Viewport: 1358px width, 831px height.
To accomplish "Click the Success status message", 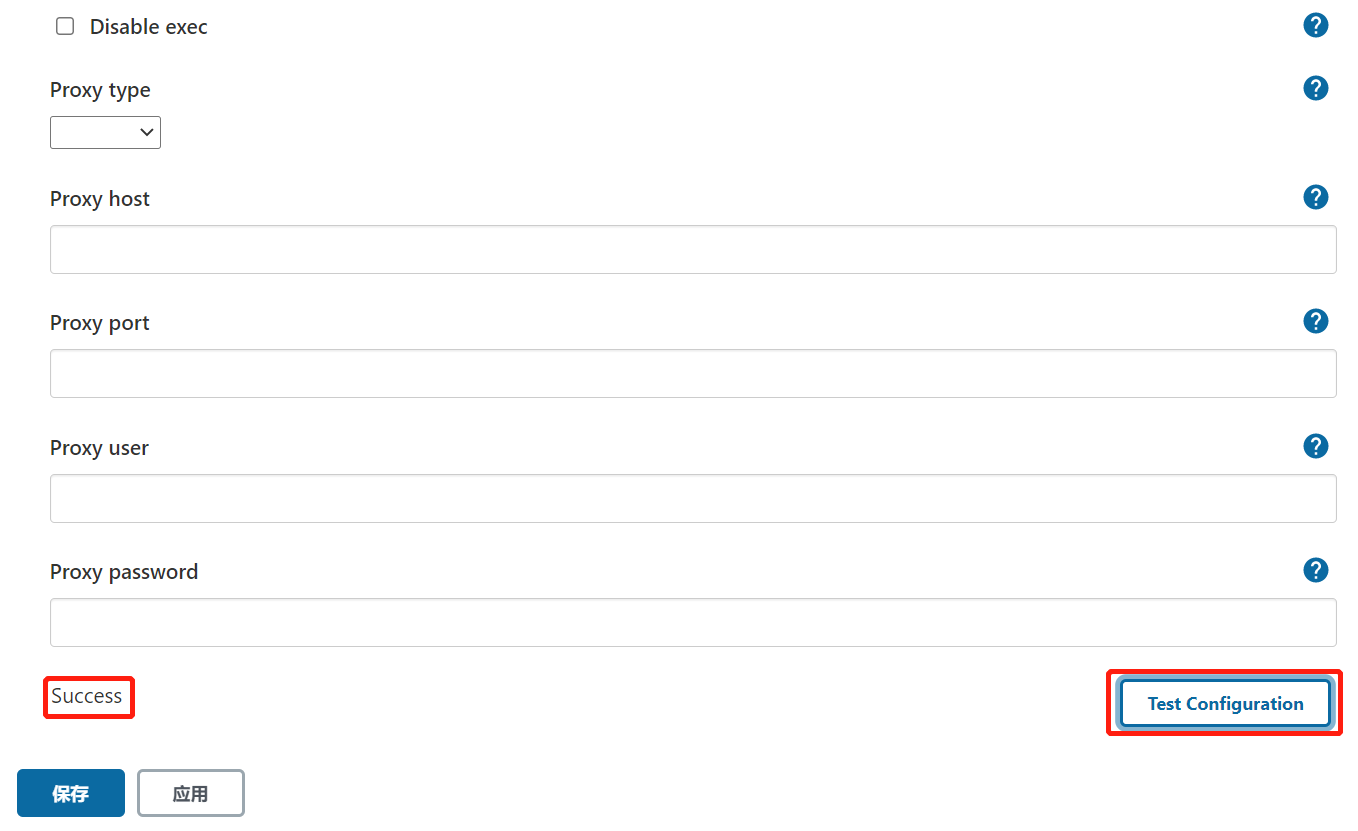I will tap(87, 696).
